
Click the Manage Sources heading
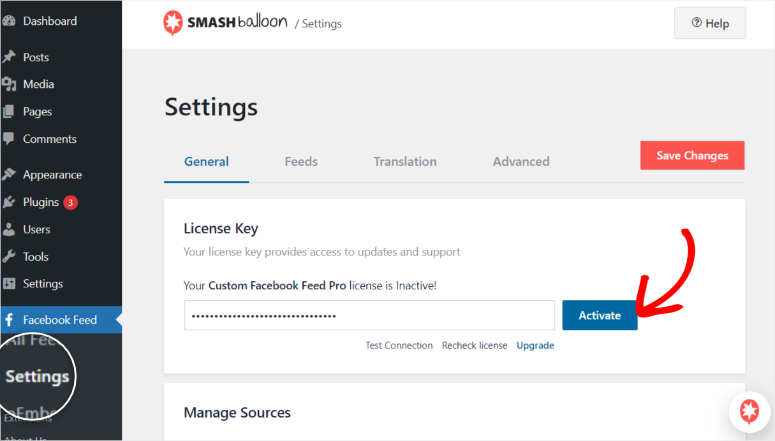coord(237,412)
